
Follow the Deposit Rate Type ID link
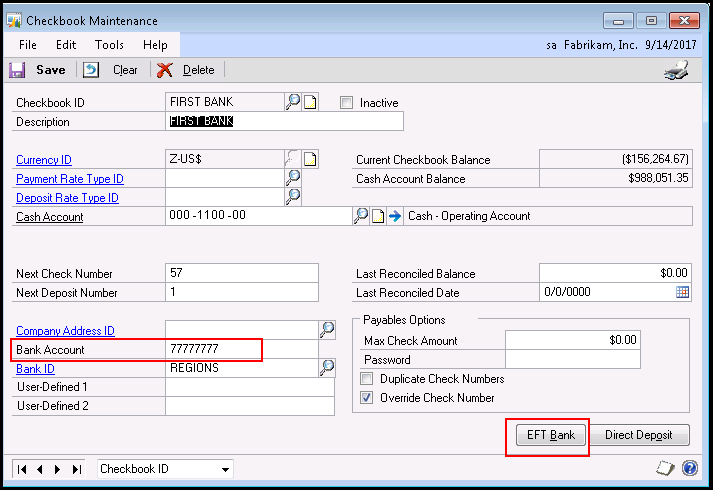67,198
